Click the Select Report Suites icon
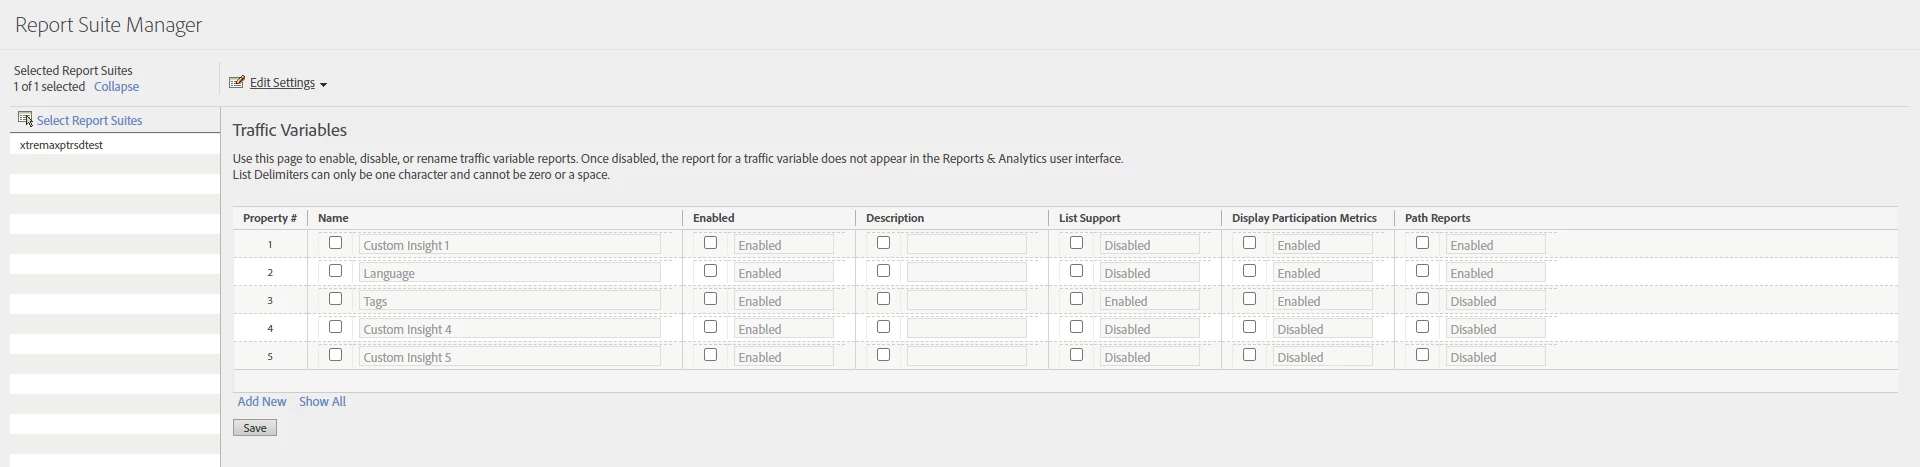 coord(25,120)
